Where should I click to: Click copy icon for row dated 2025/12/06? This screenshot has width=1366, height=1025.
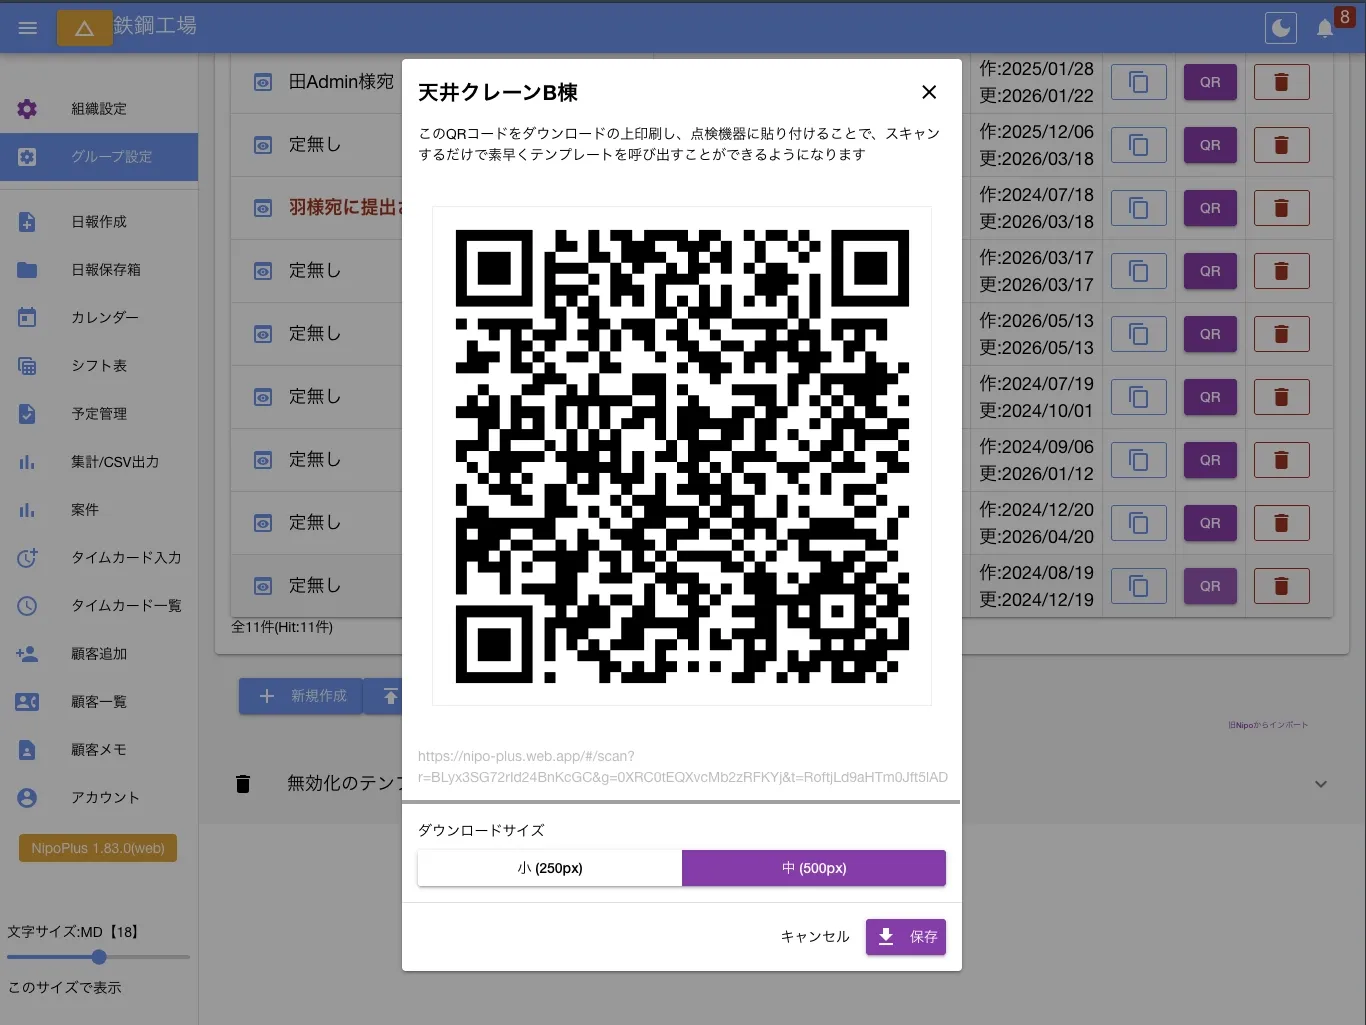1139,145
